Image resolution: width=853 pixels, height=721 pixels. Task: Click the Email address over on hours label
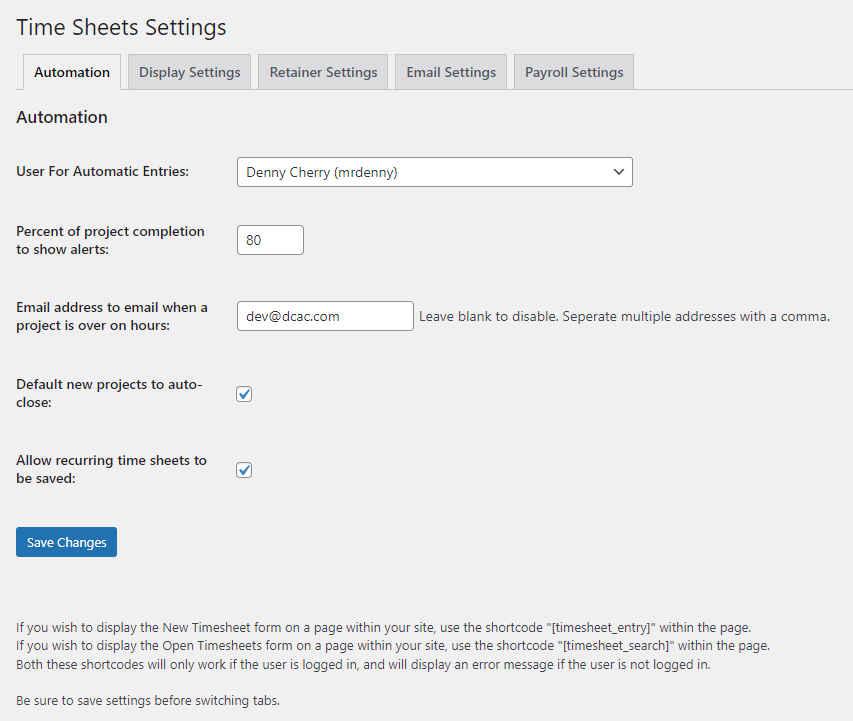(112, 316)
